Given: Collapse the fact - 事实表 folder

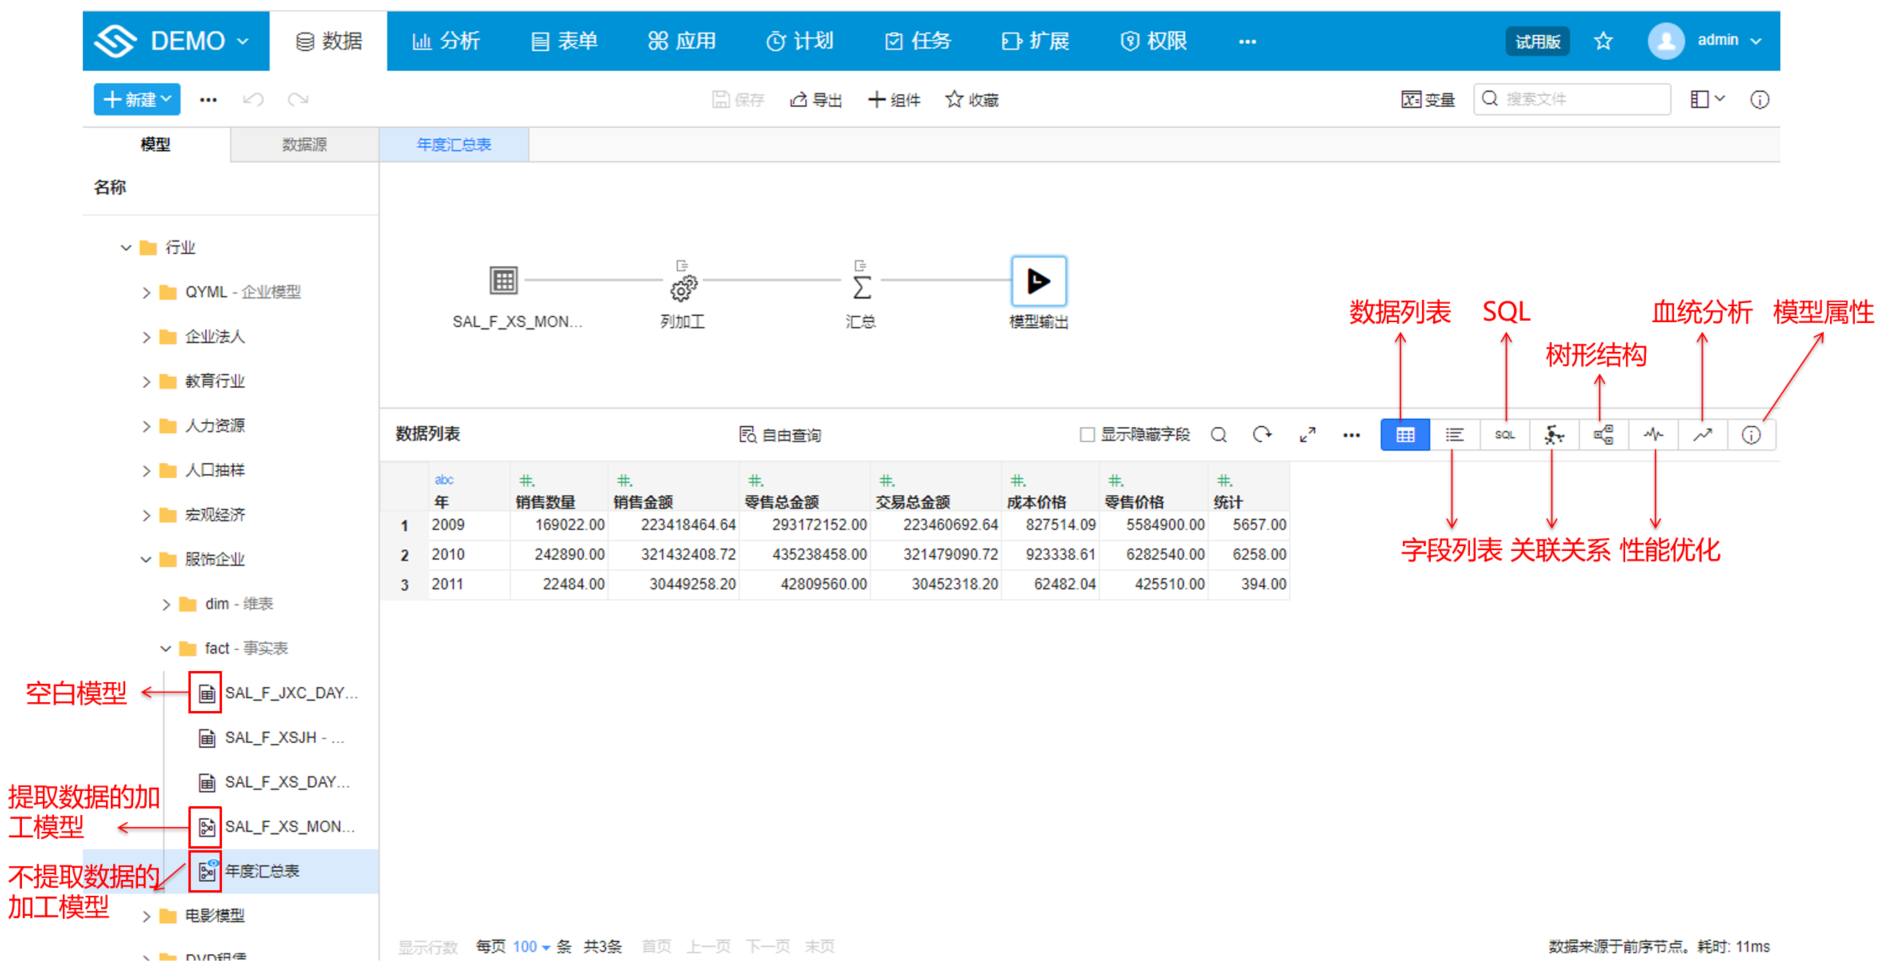Looking at the screenshot, I should [x=166, y=647].
